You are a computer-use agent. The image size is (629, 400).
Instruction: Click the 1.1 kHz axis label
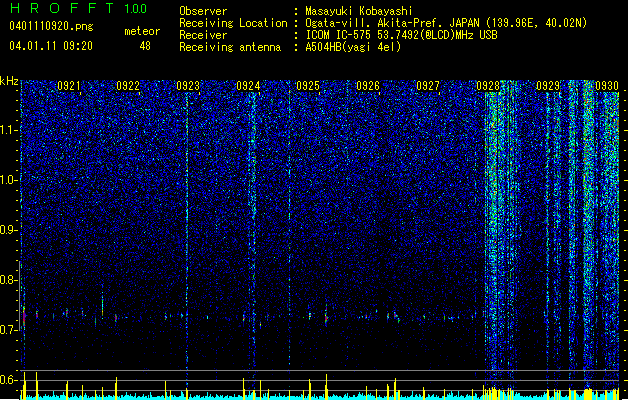9,130
